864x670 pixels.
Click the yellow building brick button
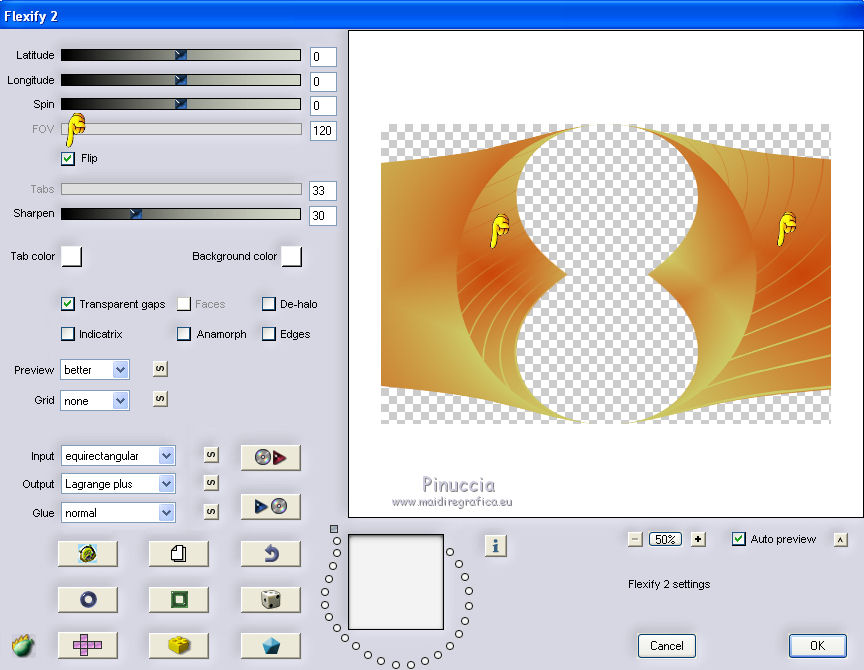(x=179, y=645)
